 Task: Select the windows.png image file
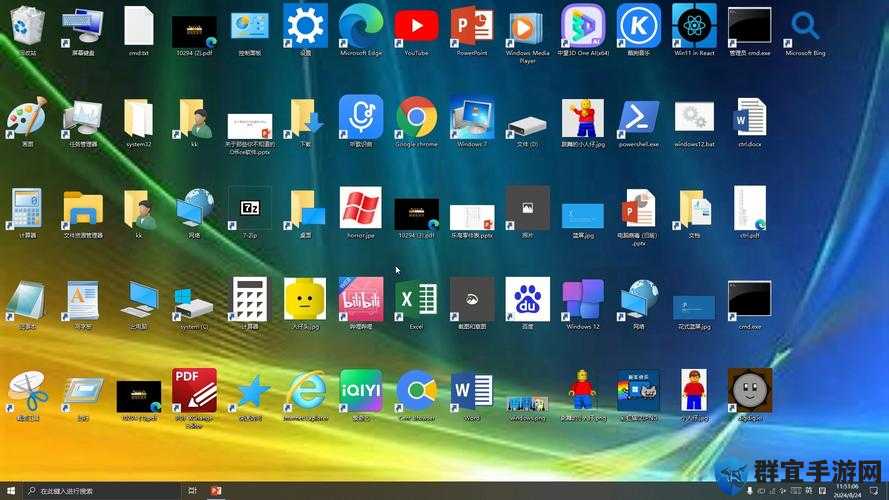coord(527,404)
